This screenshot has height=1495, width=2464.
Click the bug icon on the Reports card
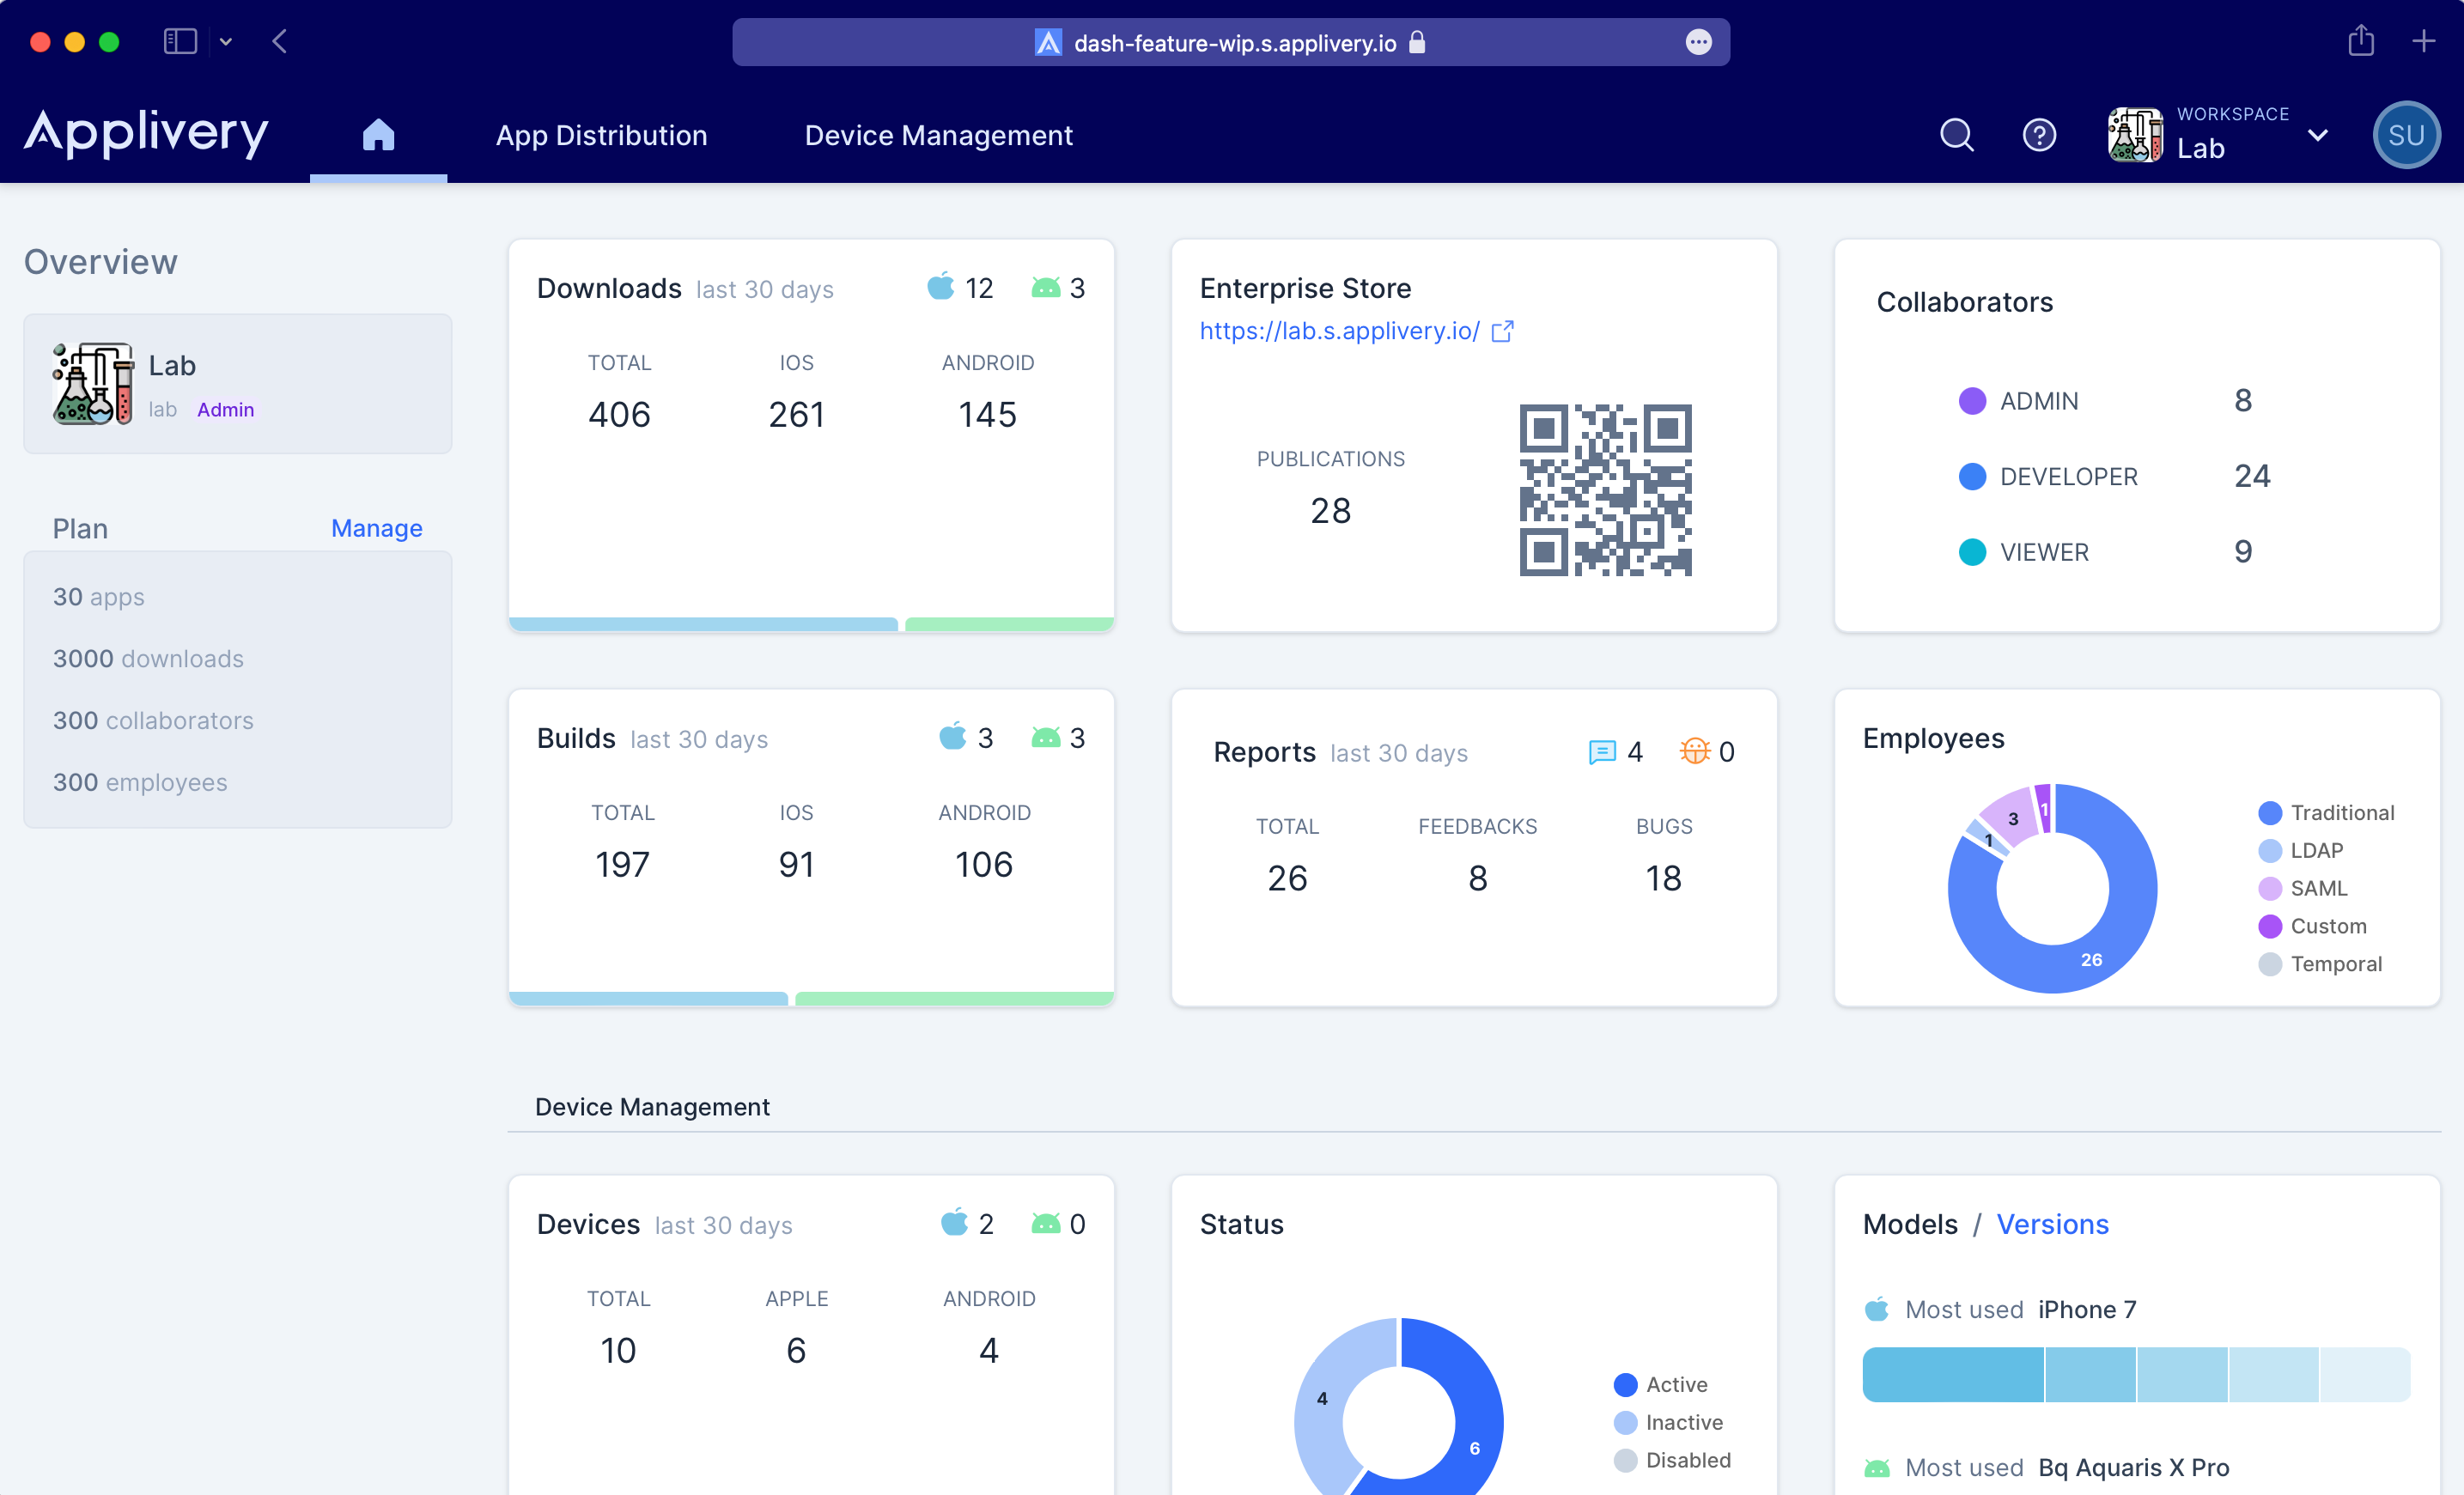point(1697,751)
